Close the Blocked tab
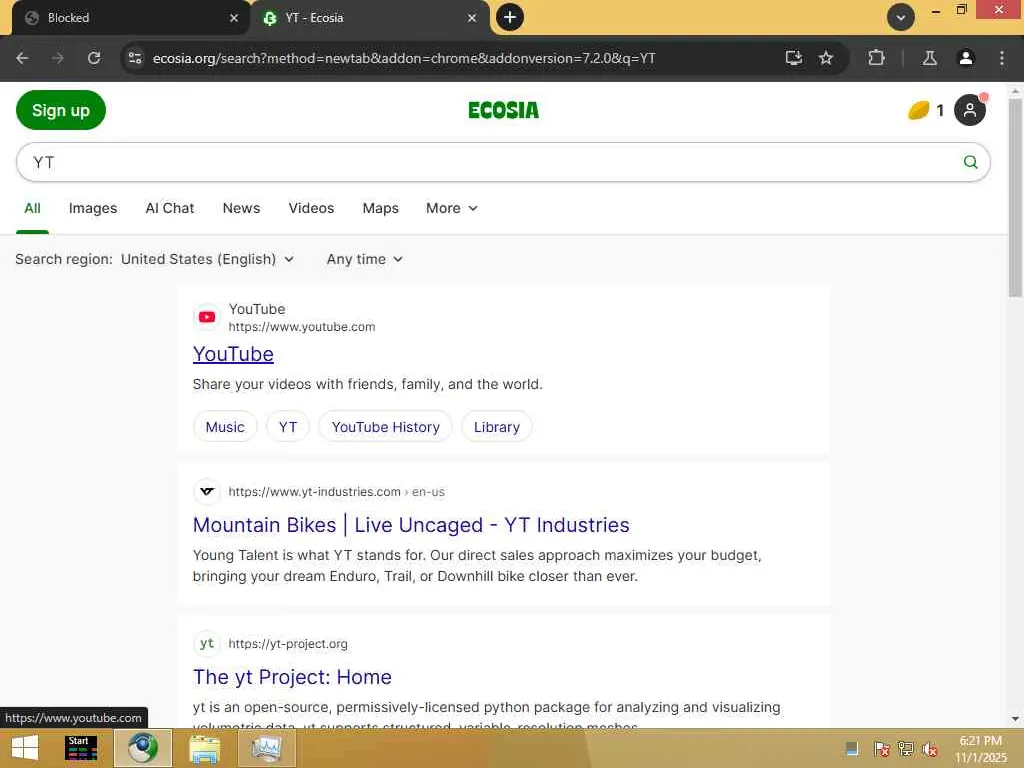This screenshot has height=768, width=1024. point(234,18)
